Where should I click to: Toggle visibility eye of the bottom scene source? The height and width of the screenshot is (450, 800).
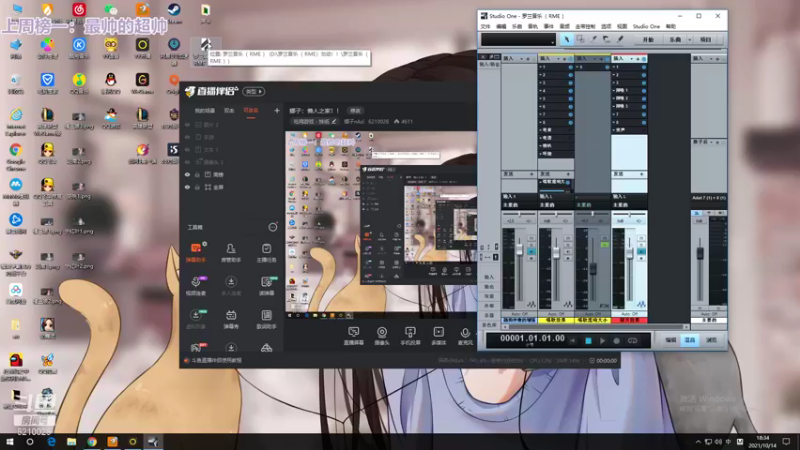[x=188, y=187]
